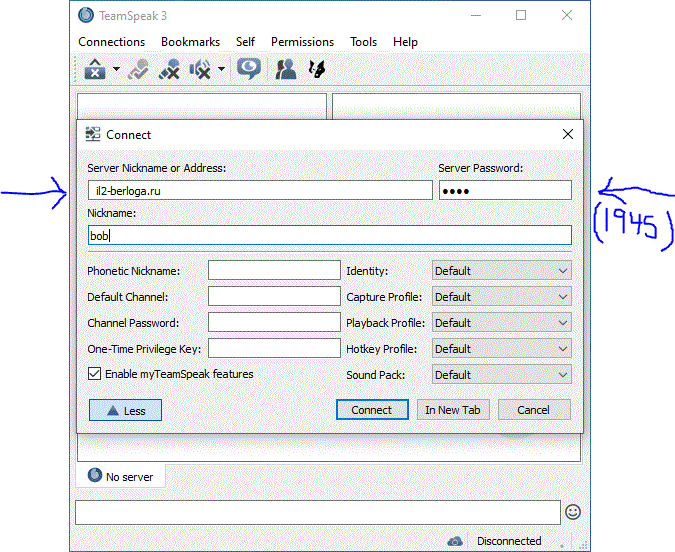This screenshot has height=552, width=675.
Task: Open the Bookmarks menu
Action: pos(190,42)
